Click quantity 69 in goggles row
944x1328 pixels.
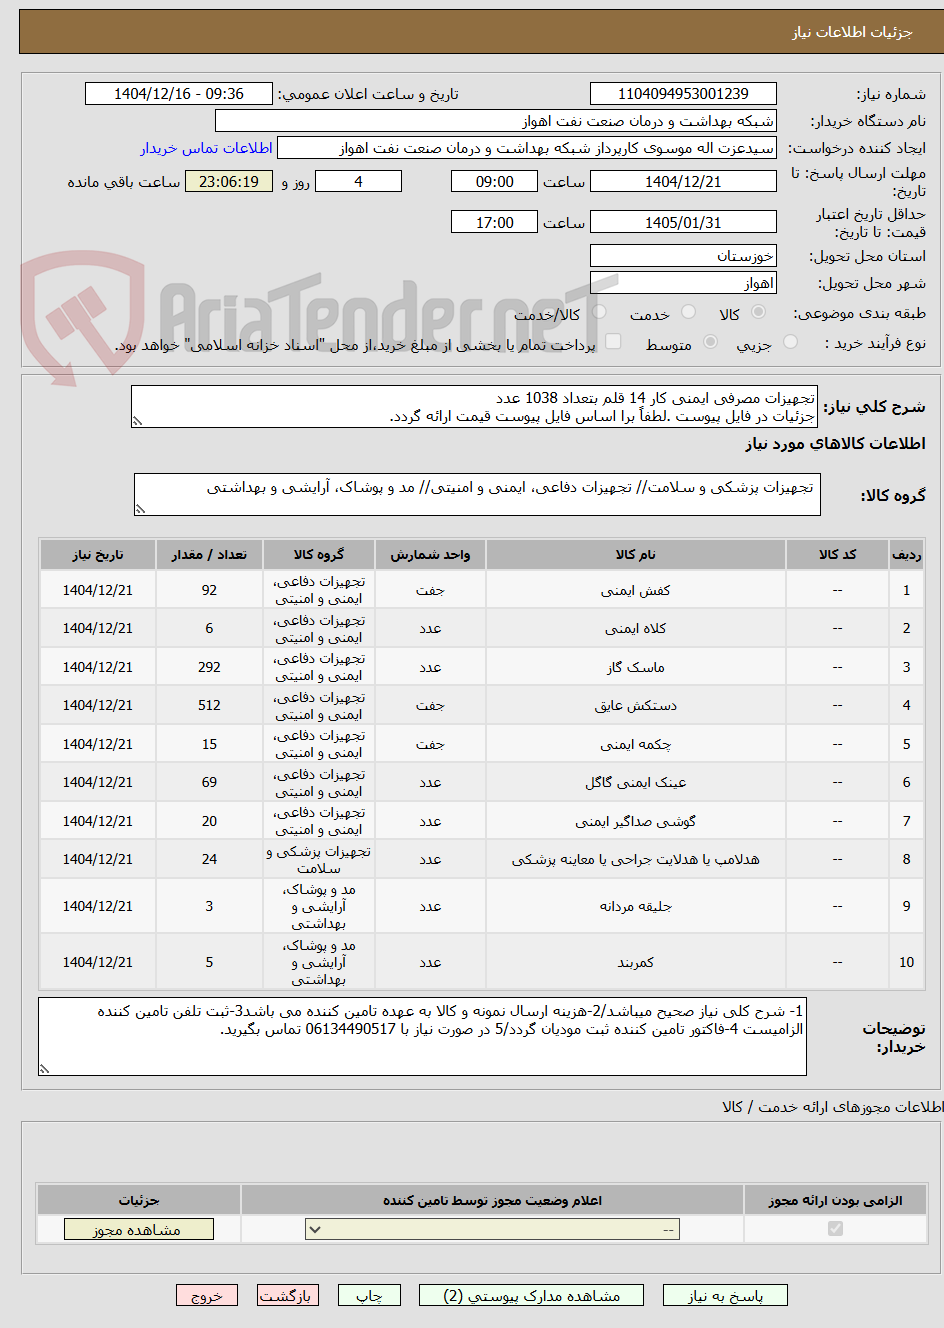(209, 782)
